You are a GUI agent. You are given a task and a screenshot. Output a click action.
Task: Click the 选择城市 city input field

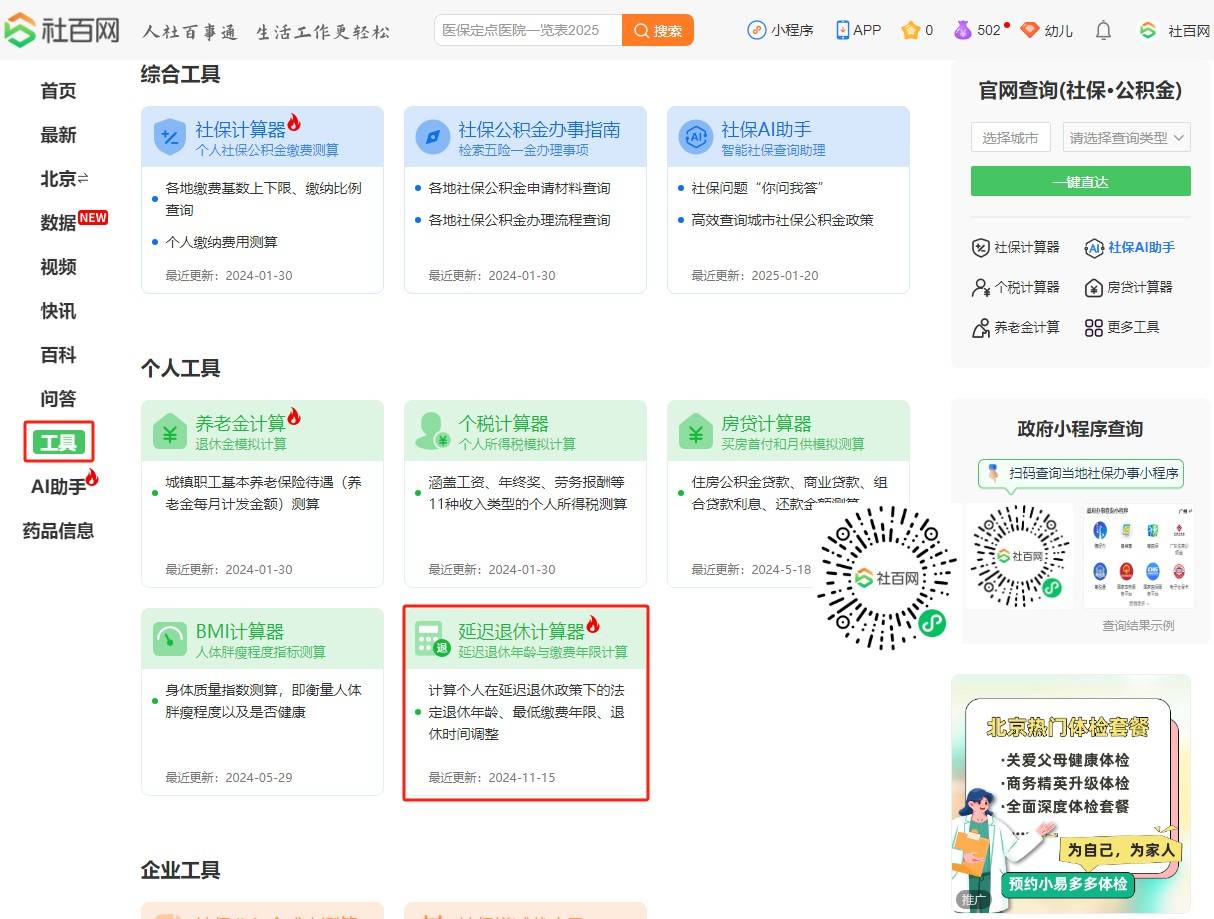1011,138
